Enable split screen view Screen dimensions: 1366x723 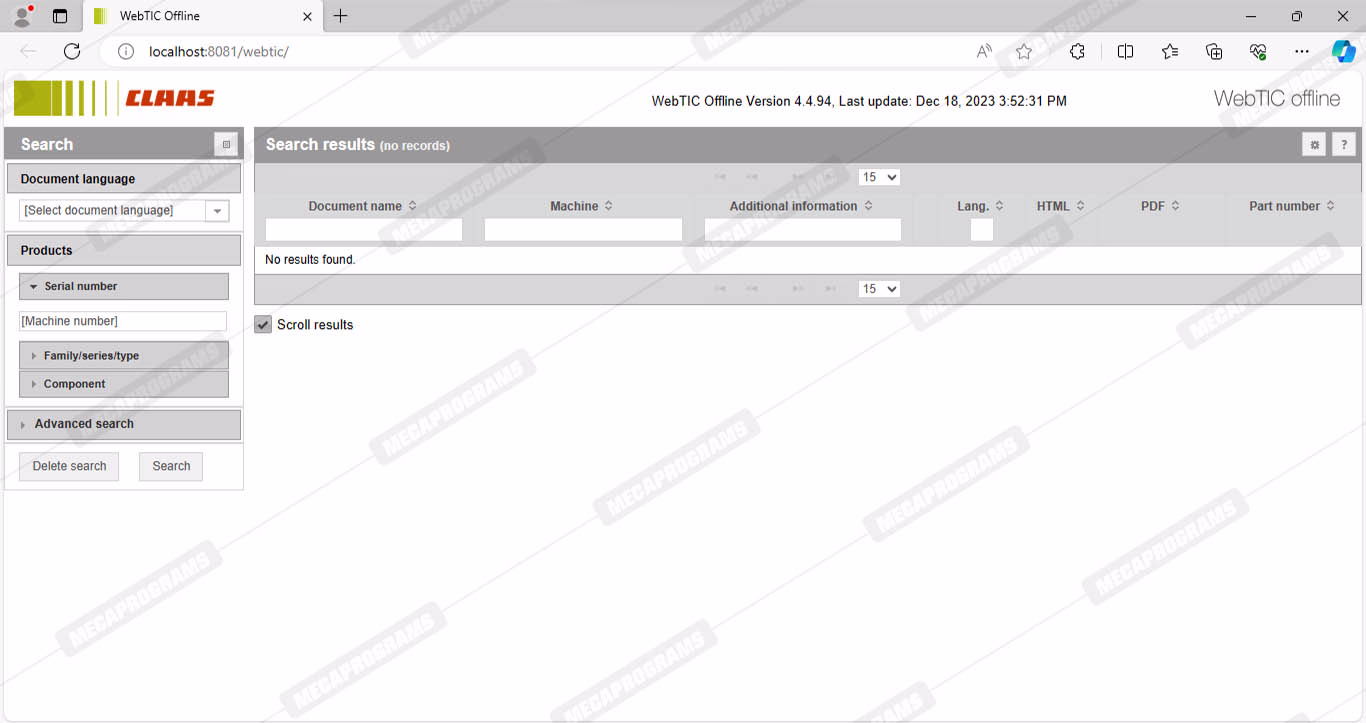1125,51
